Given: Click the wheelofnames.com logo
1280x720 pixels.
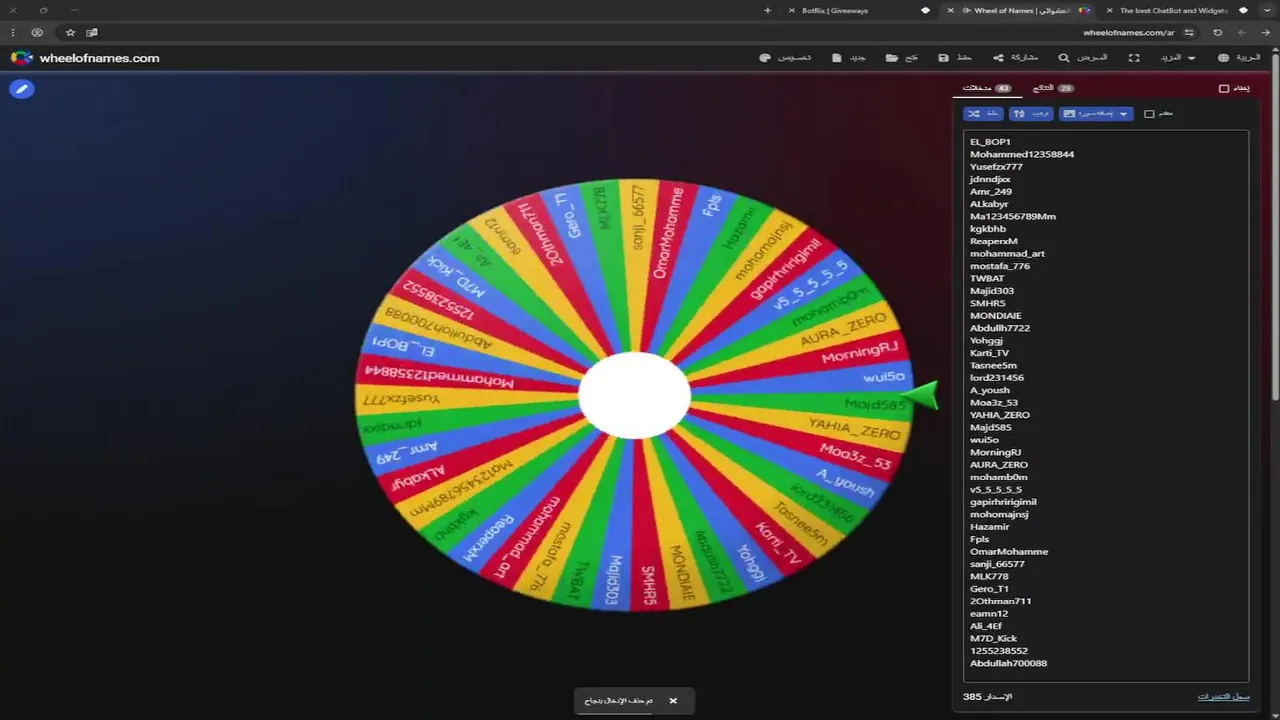Looking at the screenshot, I should 85,58.
